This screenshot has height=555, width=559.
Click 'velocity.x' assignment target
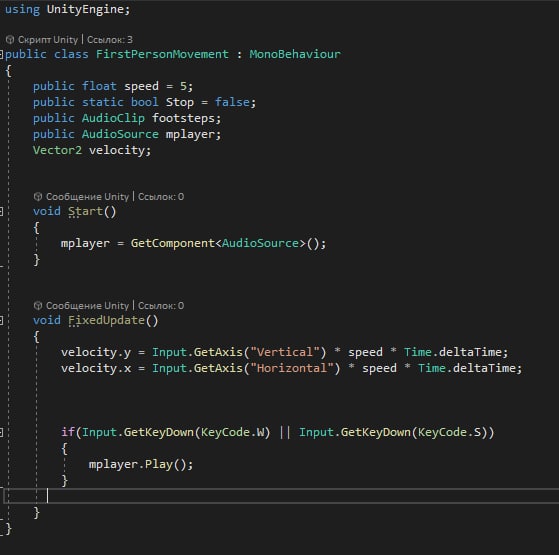click(x=96, y=368)
